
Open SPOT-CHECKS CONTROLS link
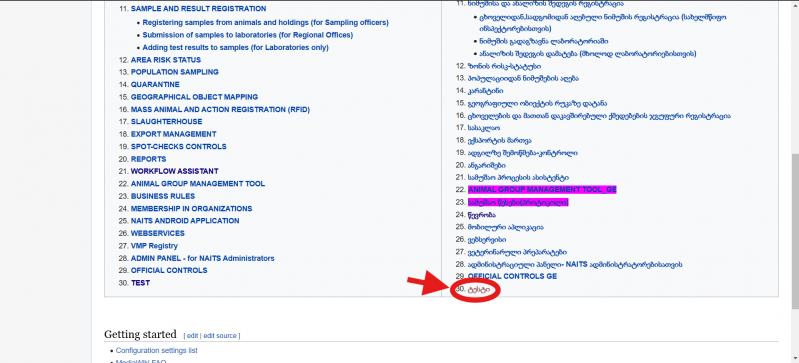tap(178, 147)
